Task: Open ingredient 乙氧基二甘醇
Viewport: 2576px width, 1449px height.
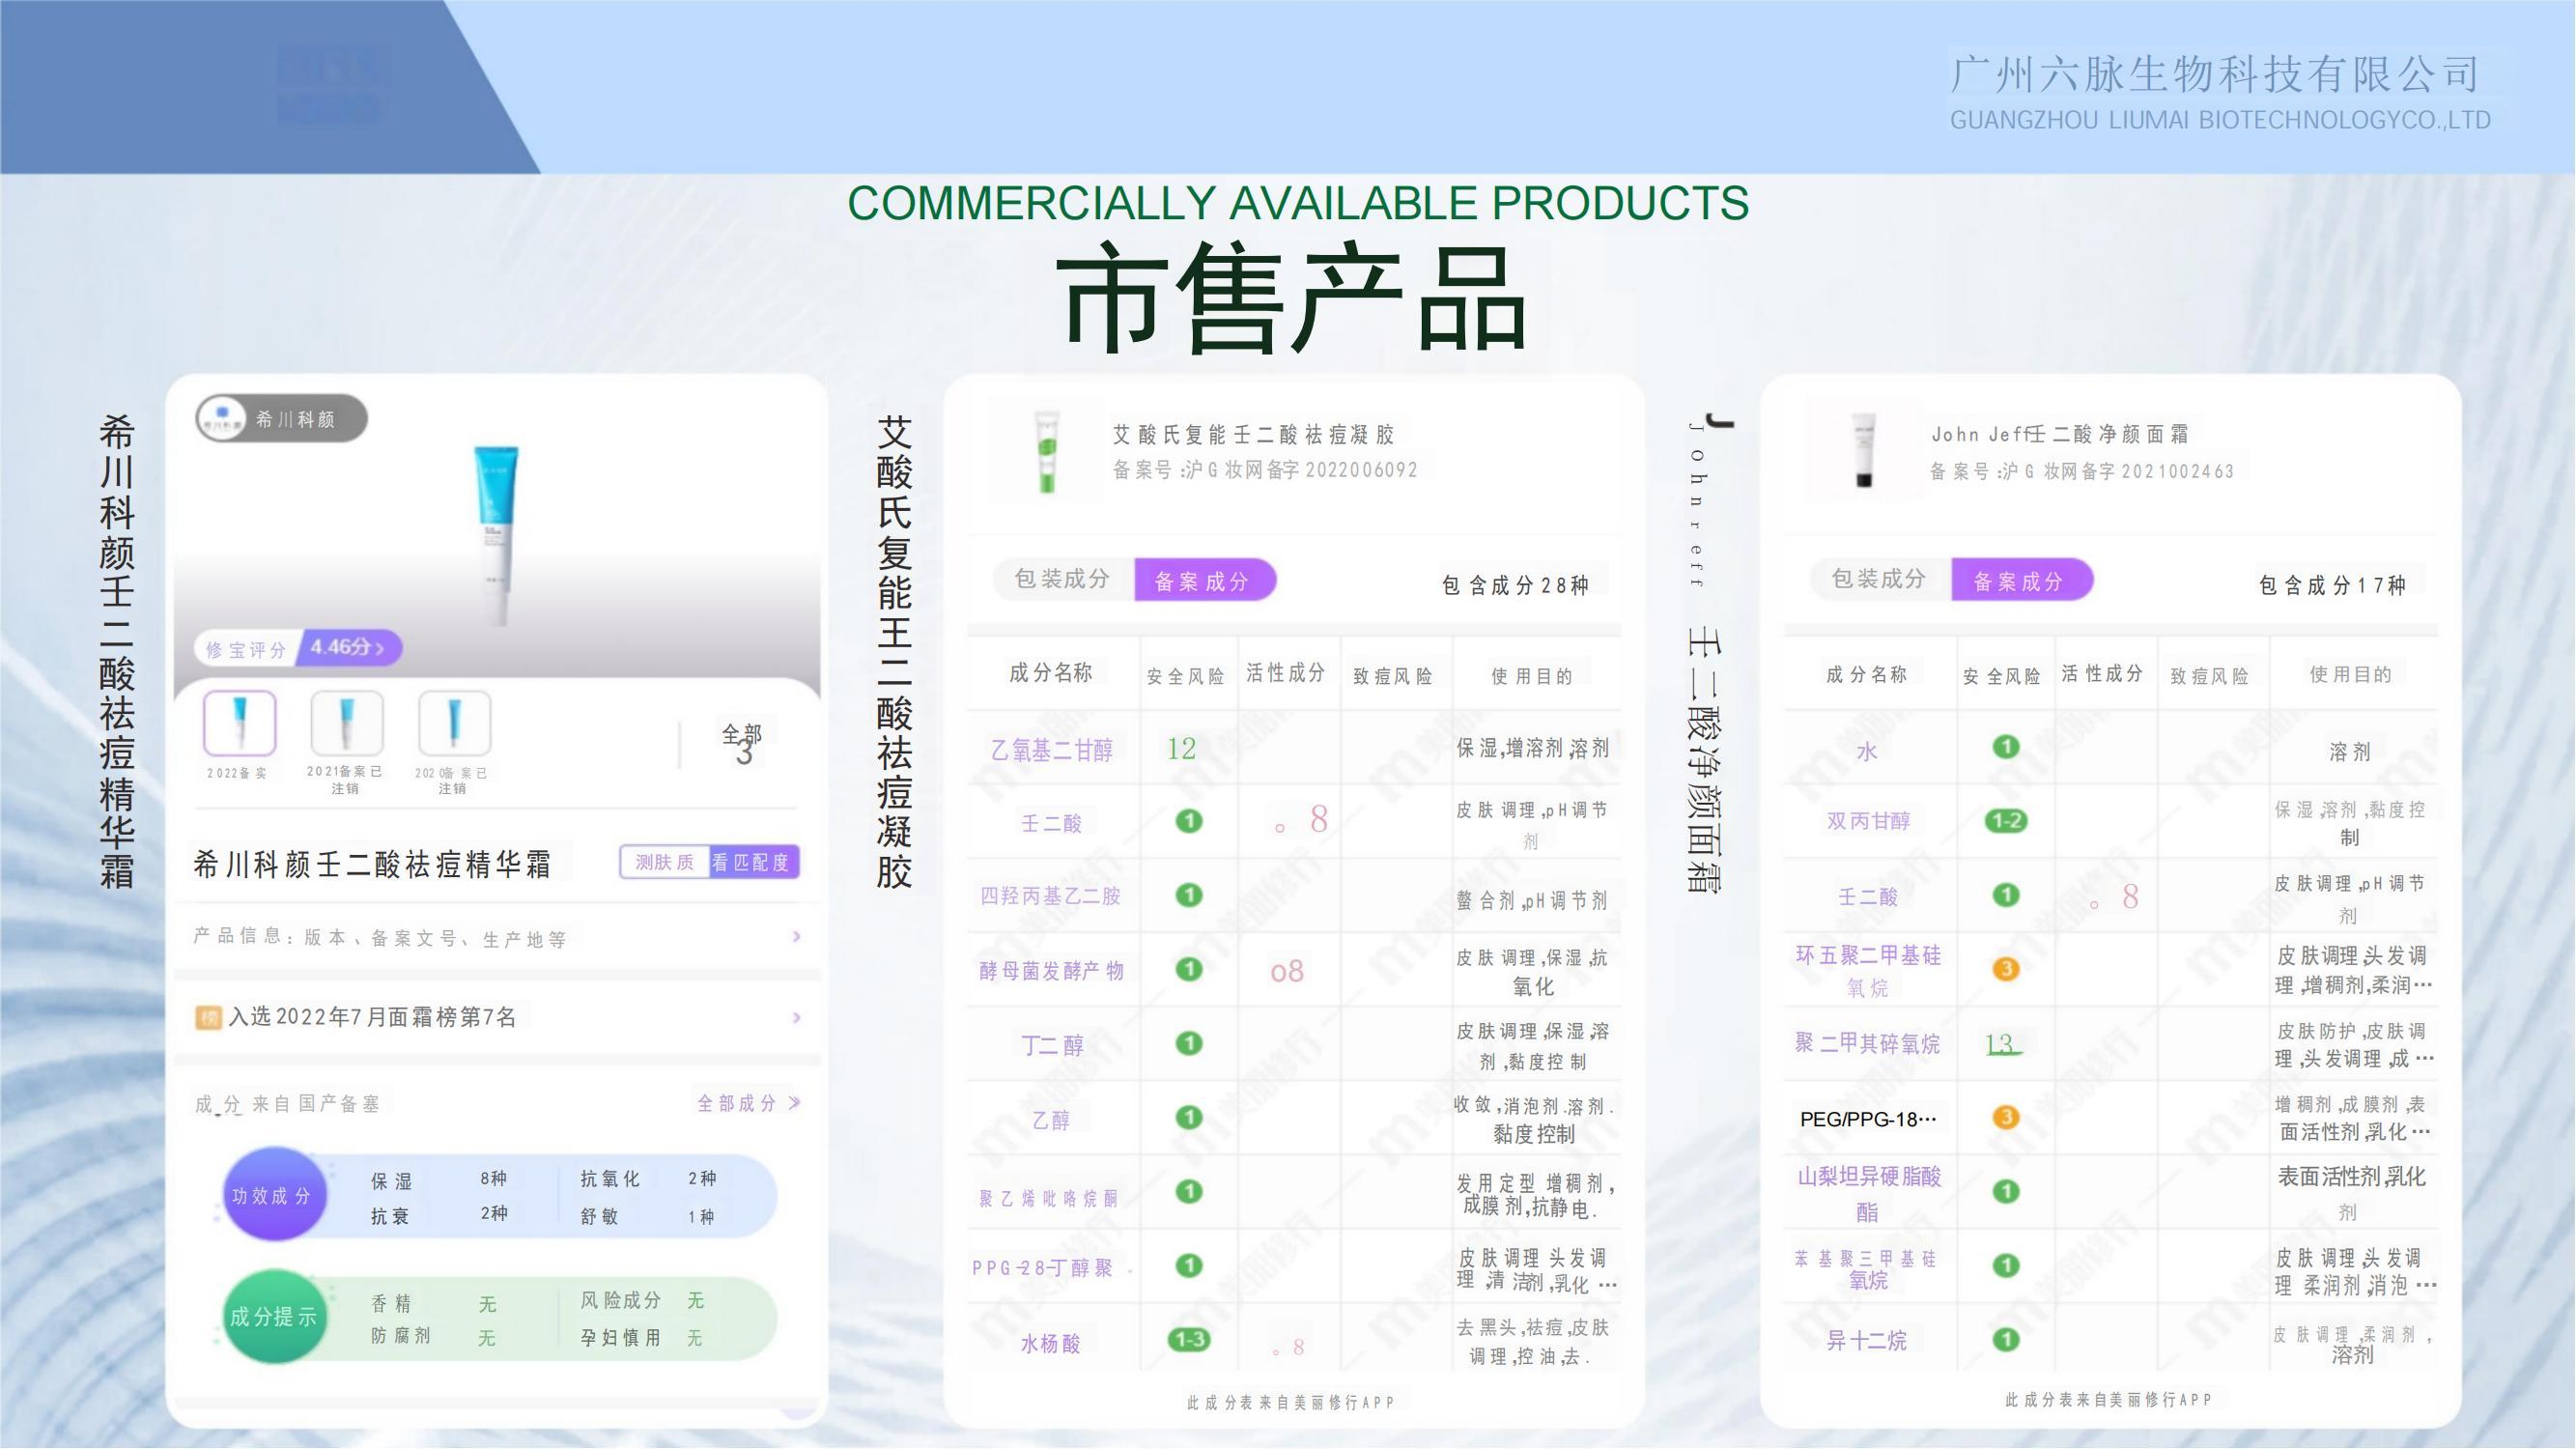Action: [x=1052, y=750]
